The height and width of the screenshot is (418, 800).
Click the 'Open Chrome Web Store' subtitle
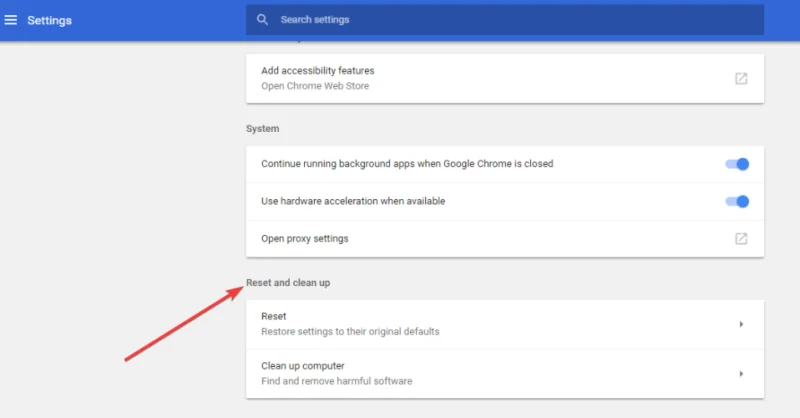coord(315,86)
